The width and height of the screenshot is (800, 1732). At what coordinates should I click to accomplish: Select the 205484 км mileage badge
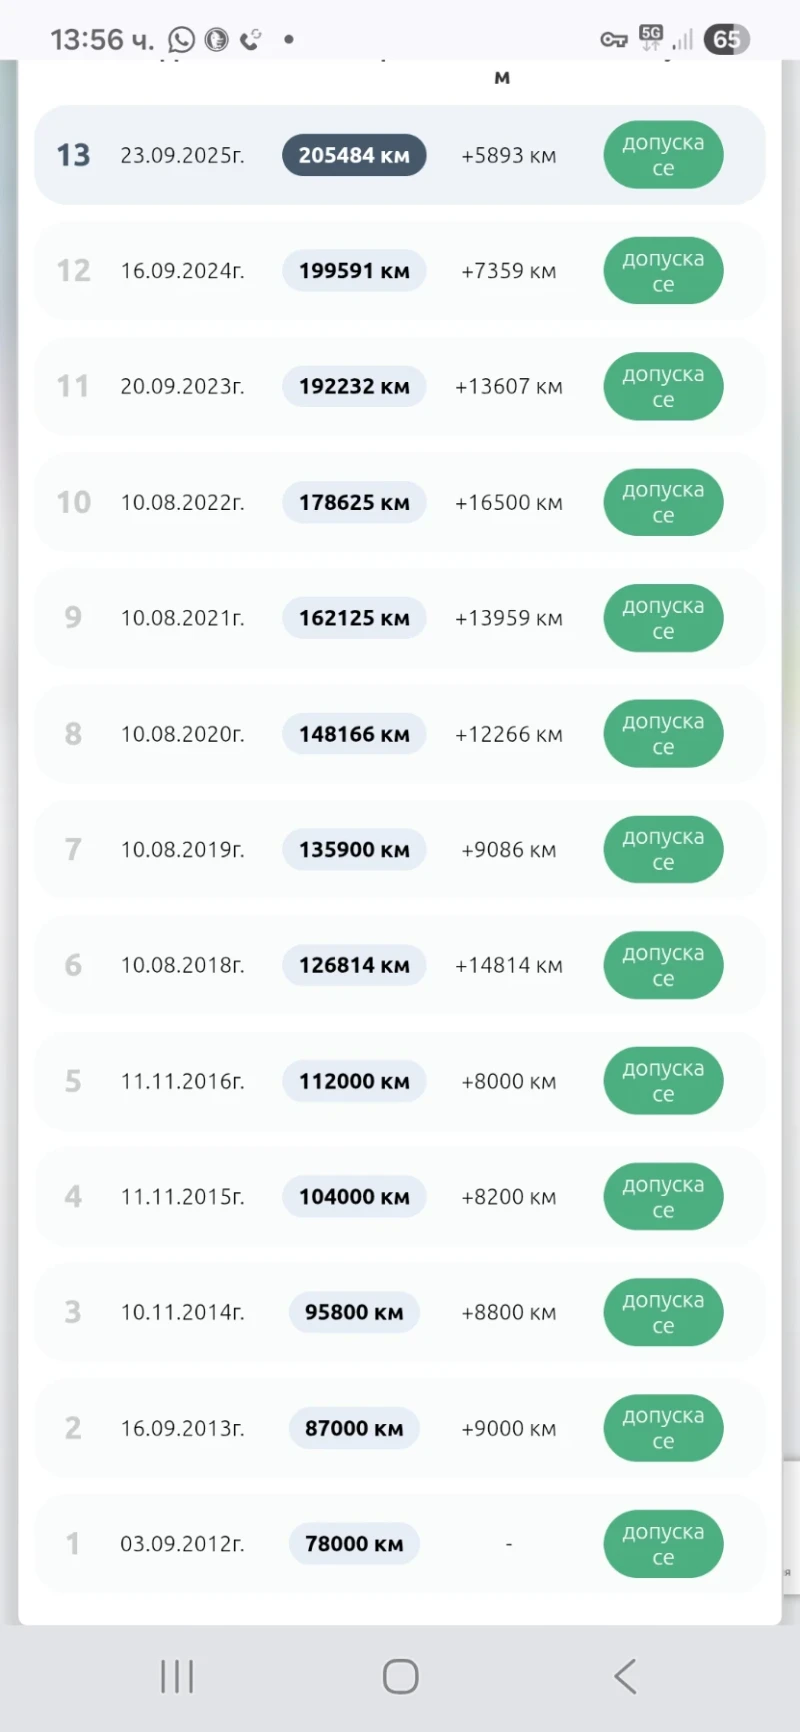pos(354,155)
